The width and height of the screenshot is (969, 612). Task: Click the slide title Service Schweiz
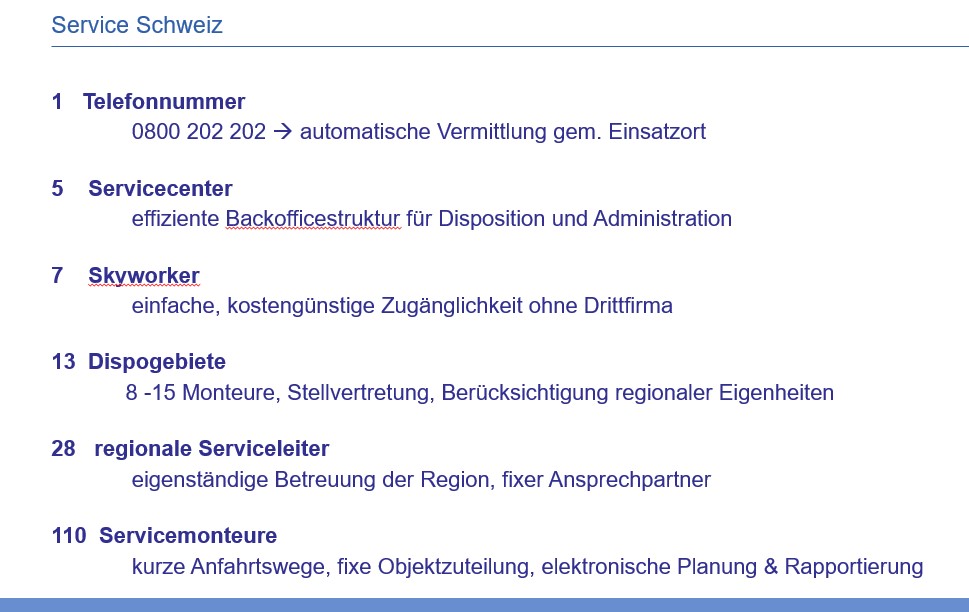coord(137,25)
